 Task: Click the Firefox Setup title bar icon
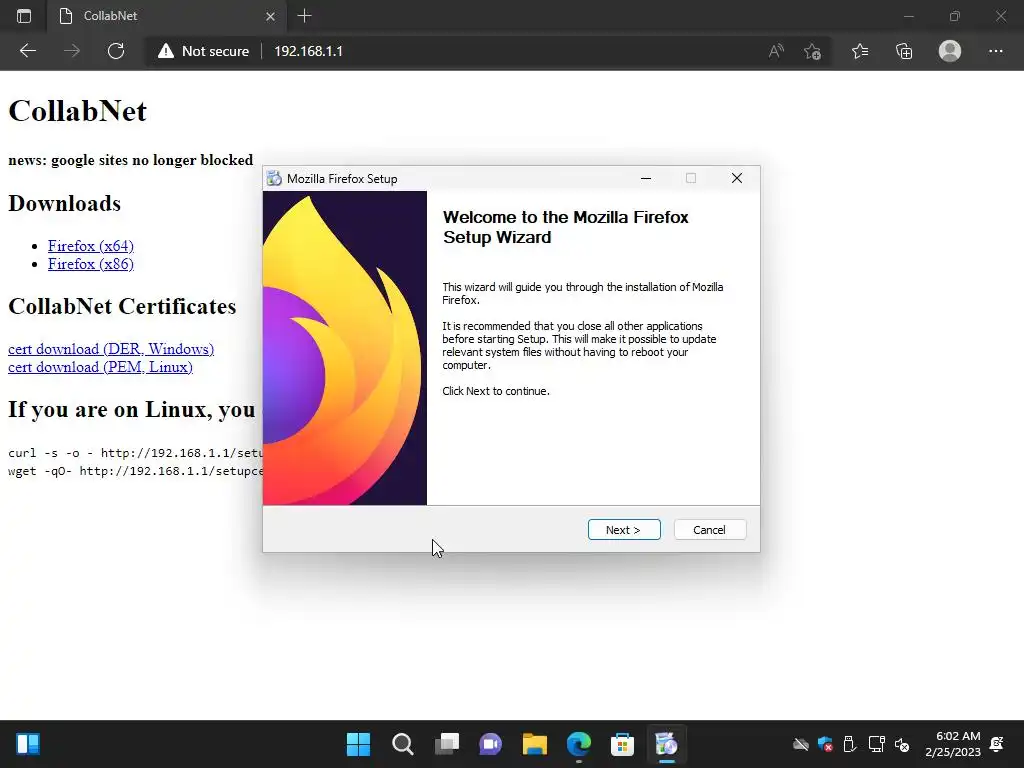tap(274, 178)
